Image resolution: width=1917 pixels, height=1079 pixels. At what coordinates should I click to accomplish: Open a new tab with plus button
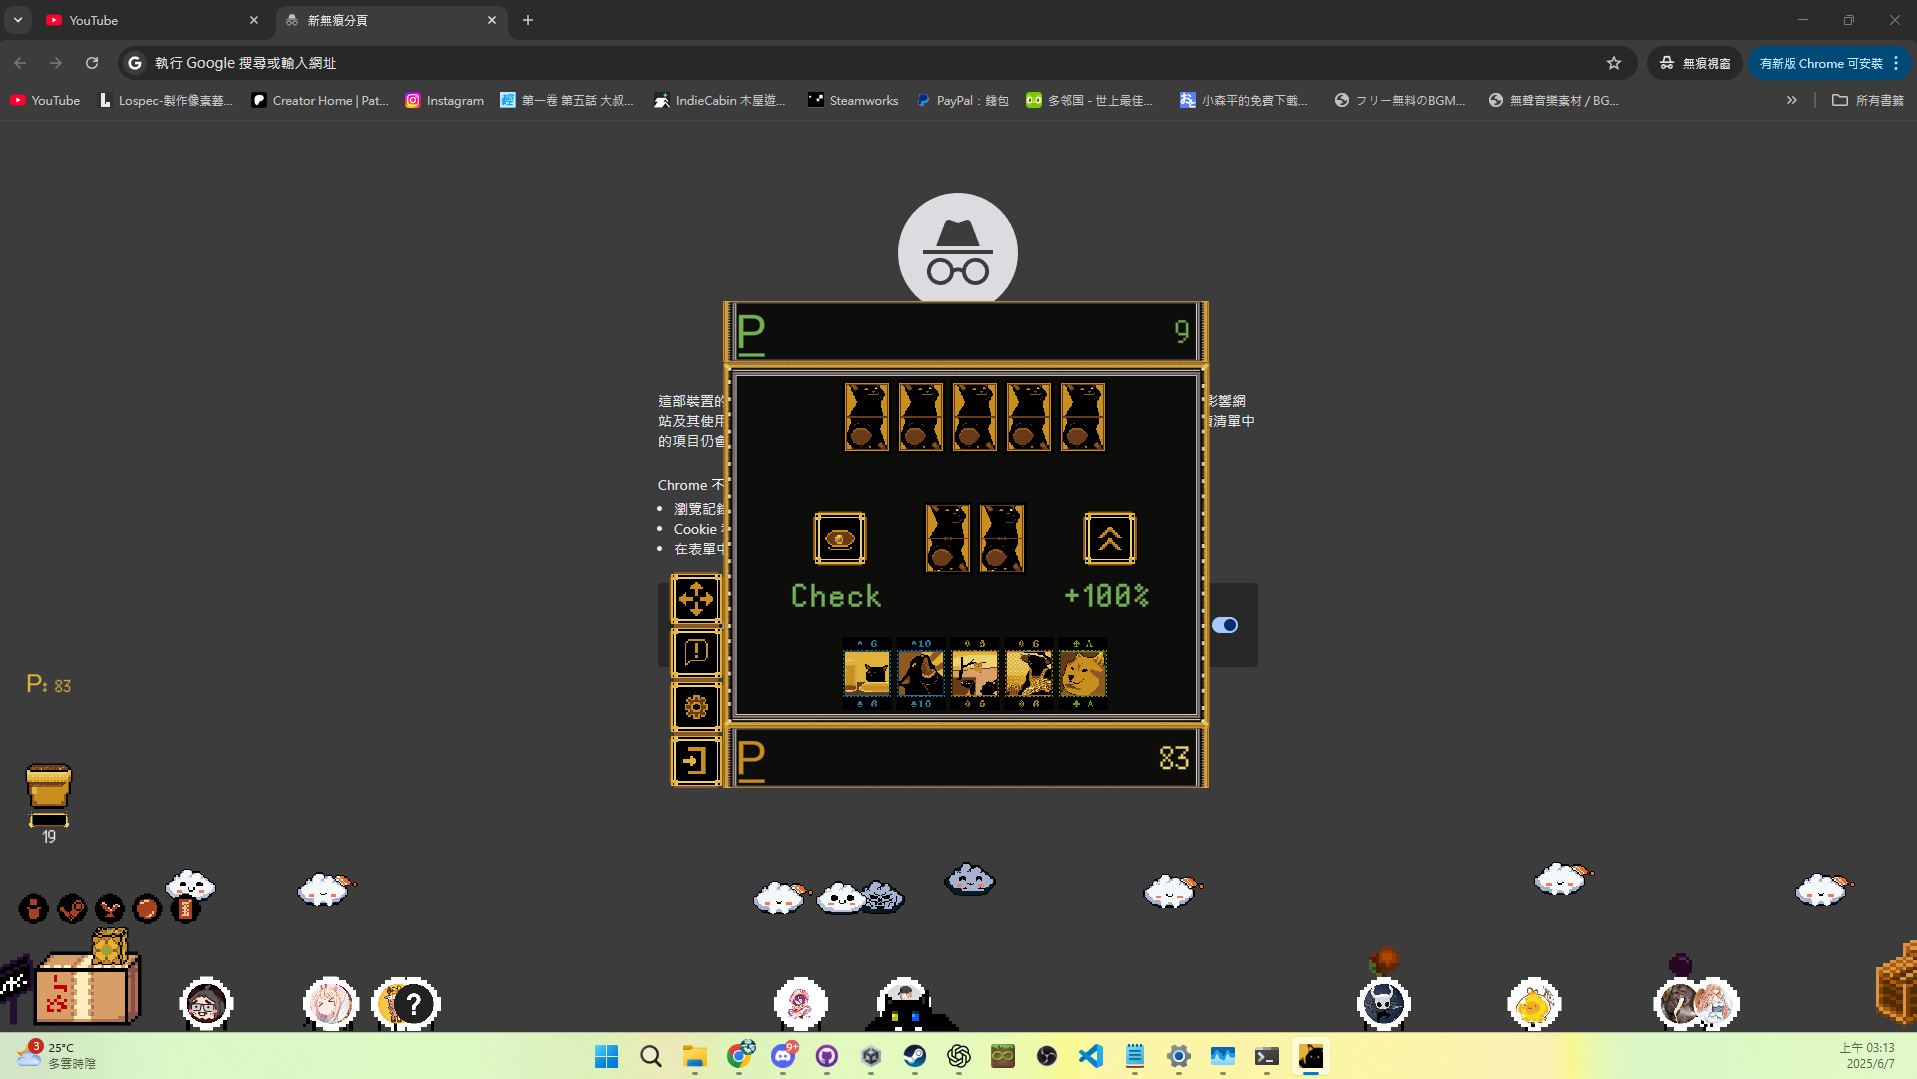[528, 20]
